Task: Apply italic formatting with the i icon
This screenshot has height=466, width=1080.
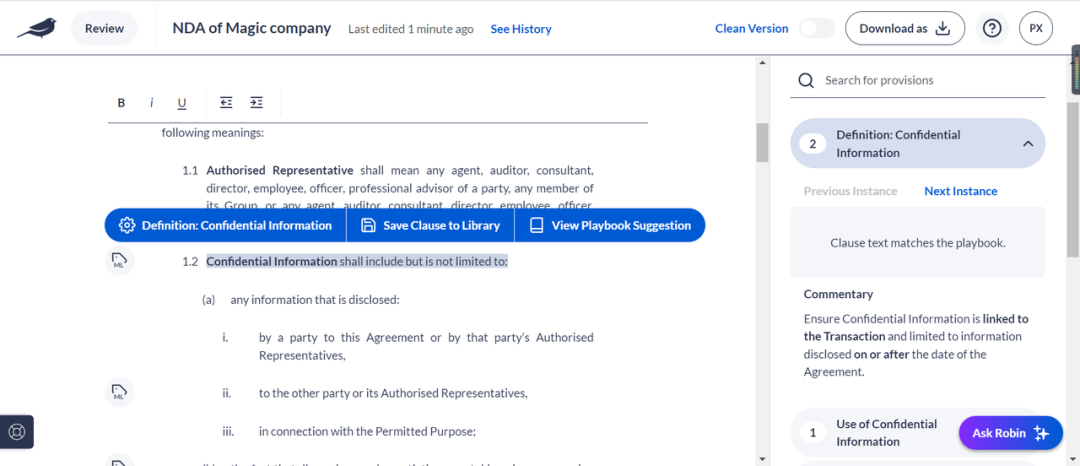Action: (x=152, y=103)
